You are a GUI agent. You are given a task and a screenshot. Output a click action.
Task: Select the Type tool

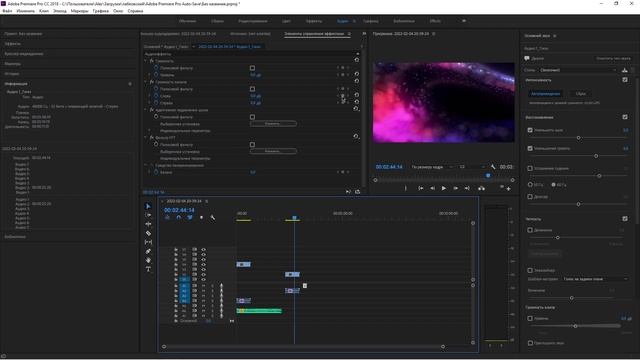(148, 269)
